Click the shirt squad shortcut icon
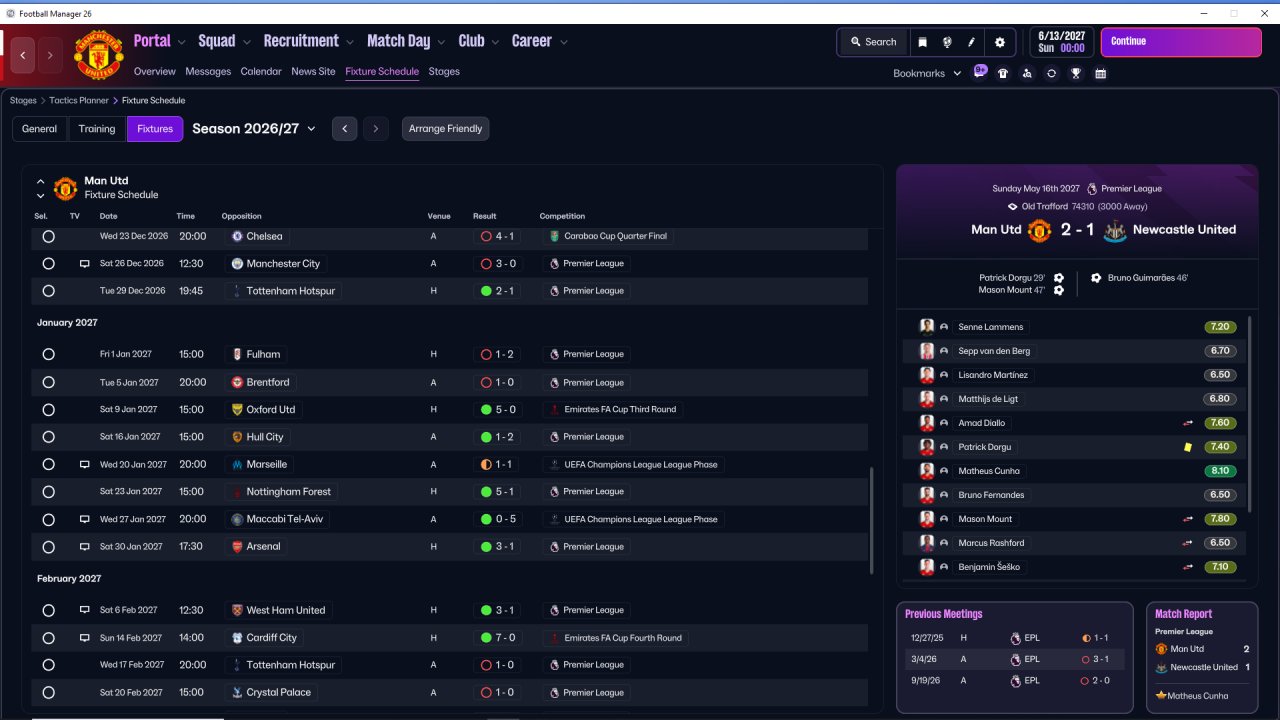Screen dimensions: 1280x720 click(x=1003, y=73)
